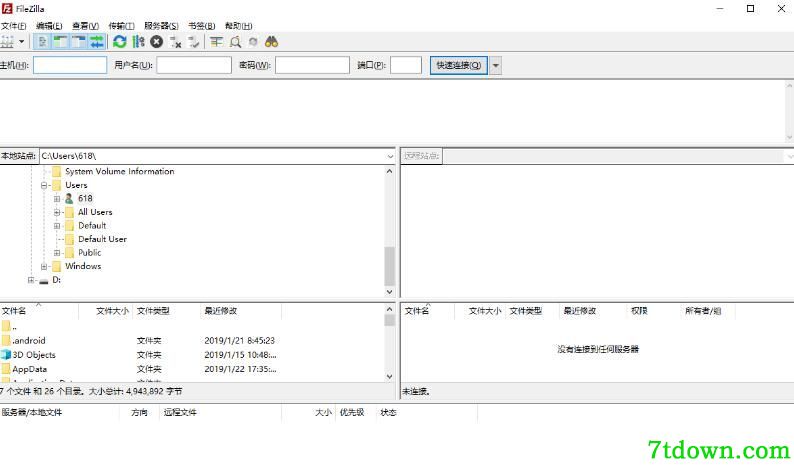794x469 pixels.
Task: Click local tree scrollbar thumb
Action: tap(389, 266)
